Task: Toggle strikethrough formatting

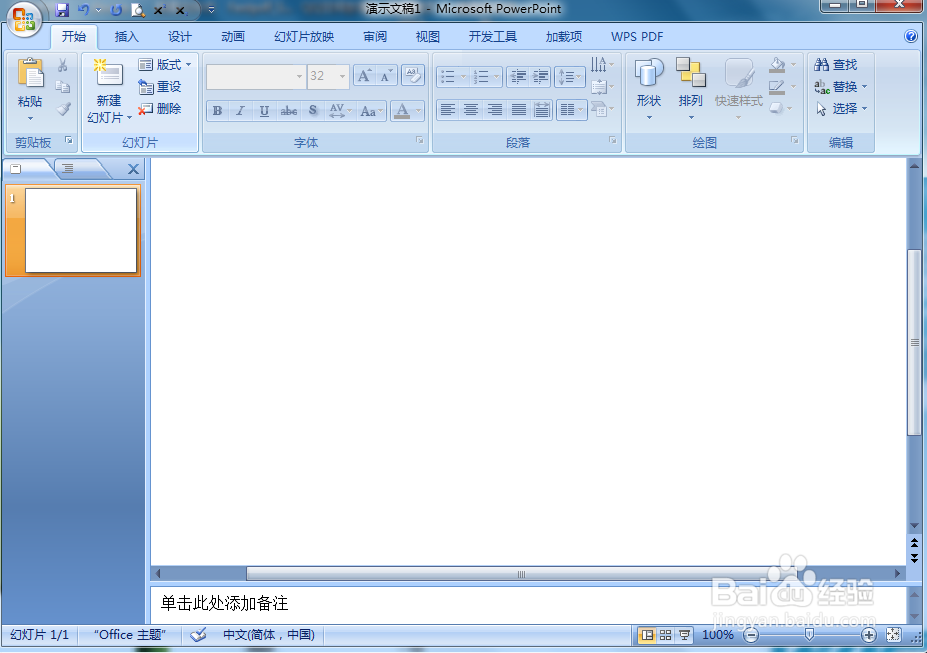Action: [x=289, y=111]
